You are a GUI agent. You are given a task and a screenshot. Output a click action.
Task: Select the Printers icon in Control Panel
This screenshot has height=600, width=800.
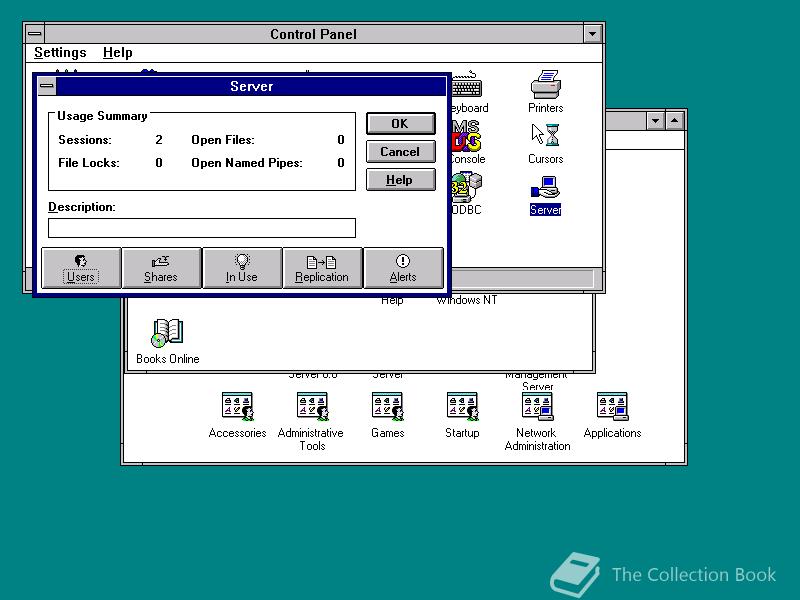point(545,92)
